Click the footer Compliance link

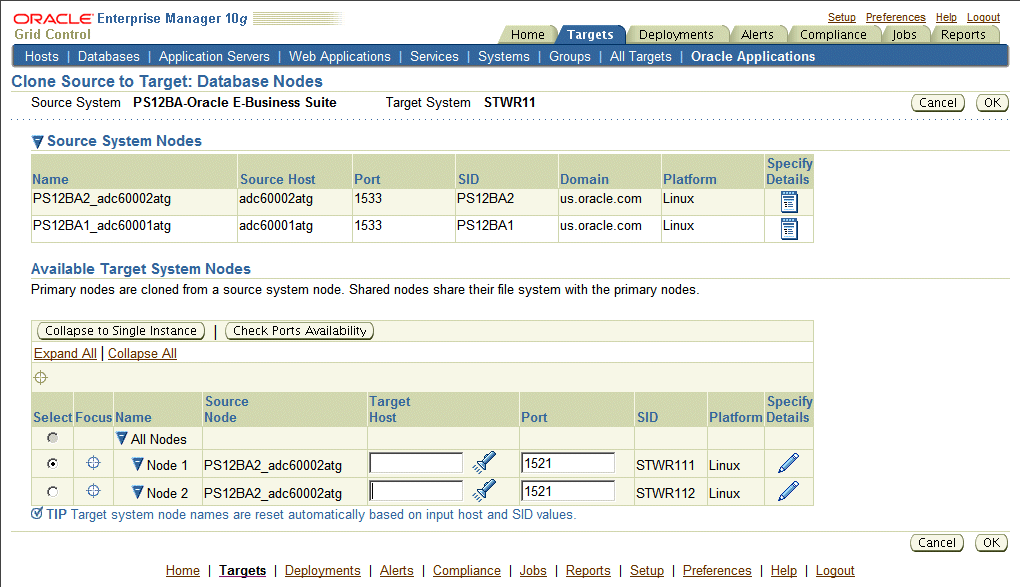click(466, 571)
